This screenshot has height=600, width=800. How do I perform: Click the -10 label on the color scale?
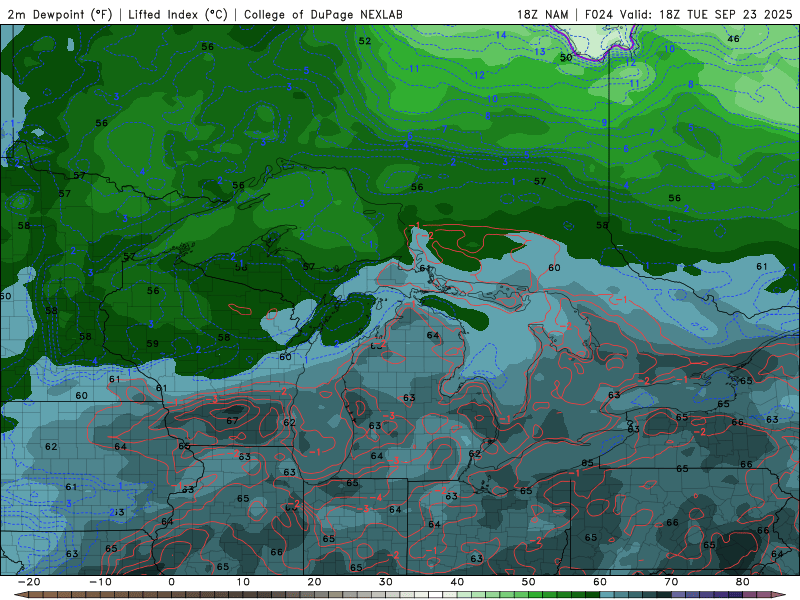coord(100,582)
